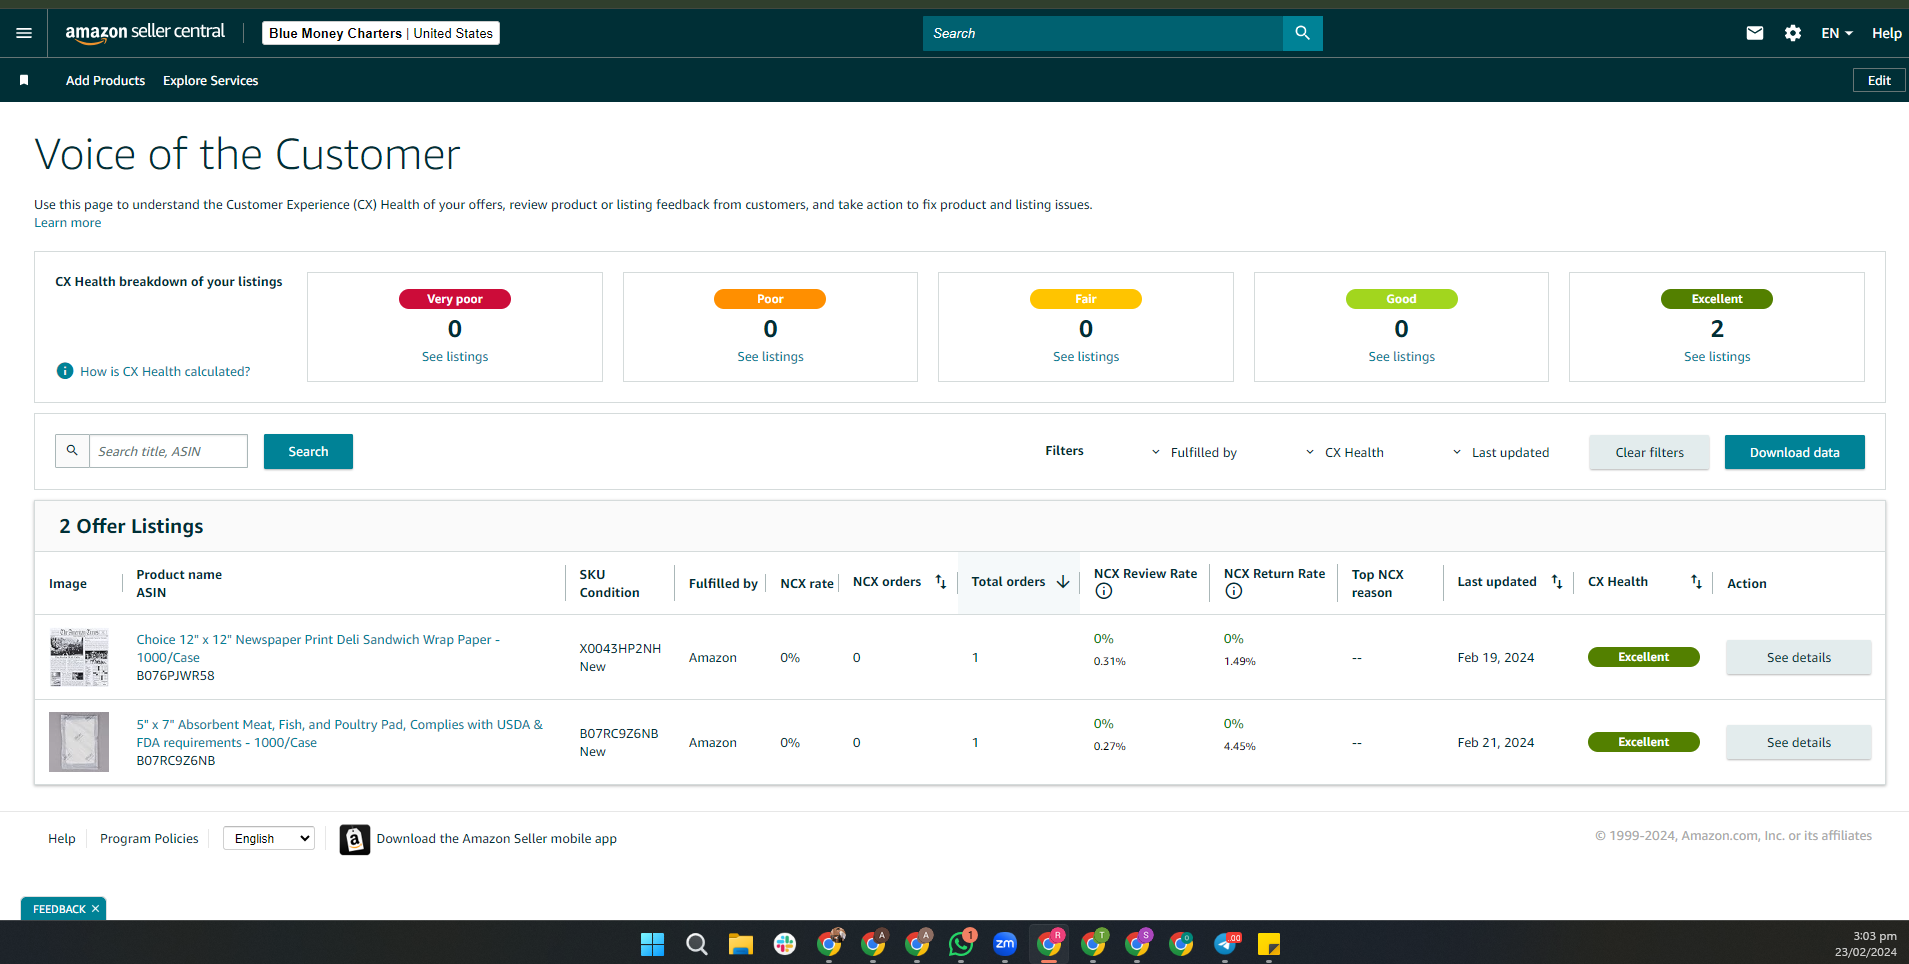The height and width of the screenshot is (964, 1909).
Task: Open File Explorer from the taskbar
Action: coord(741,944)
